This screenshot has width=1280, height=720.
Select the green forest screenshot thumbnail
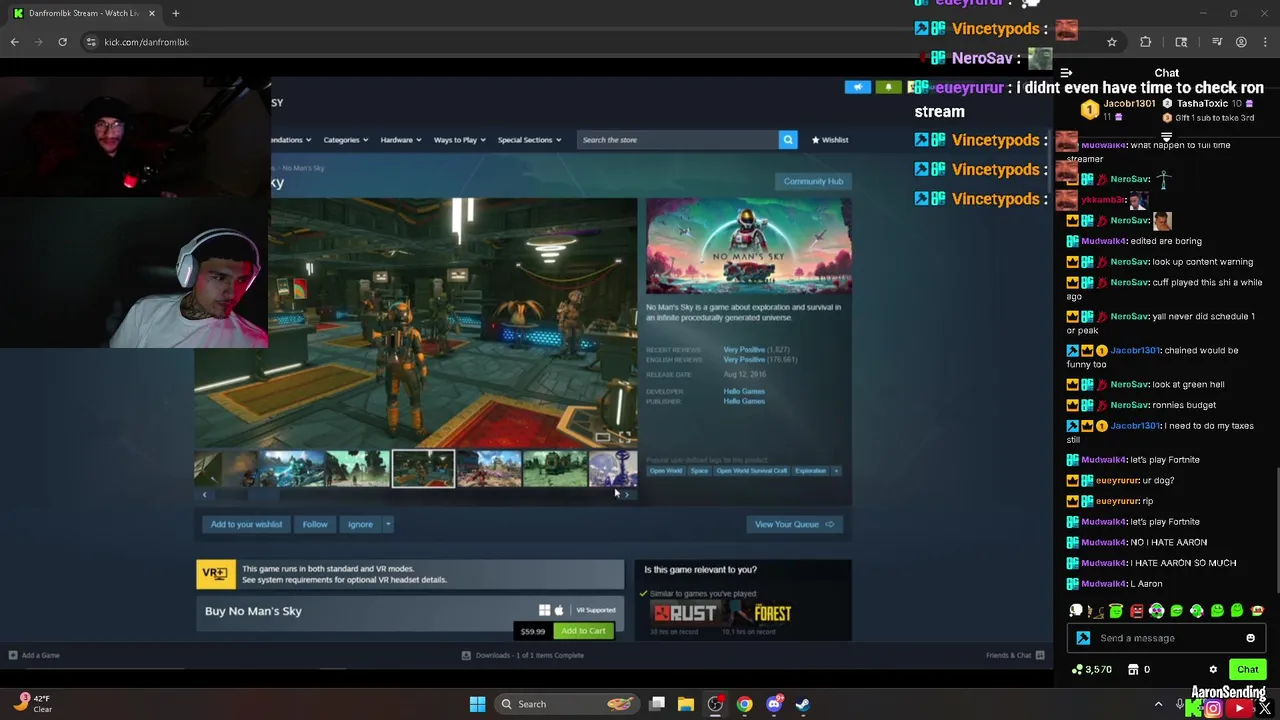pyautogui.click(x=555, y=469)
